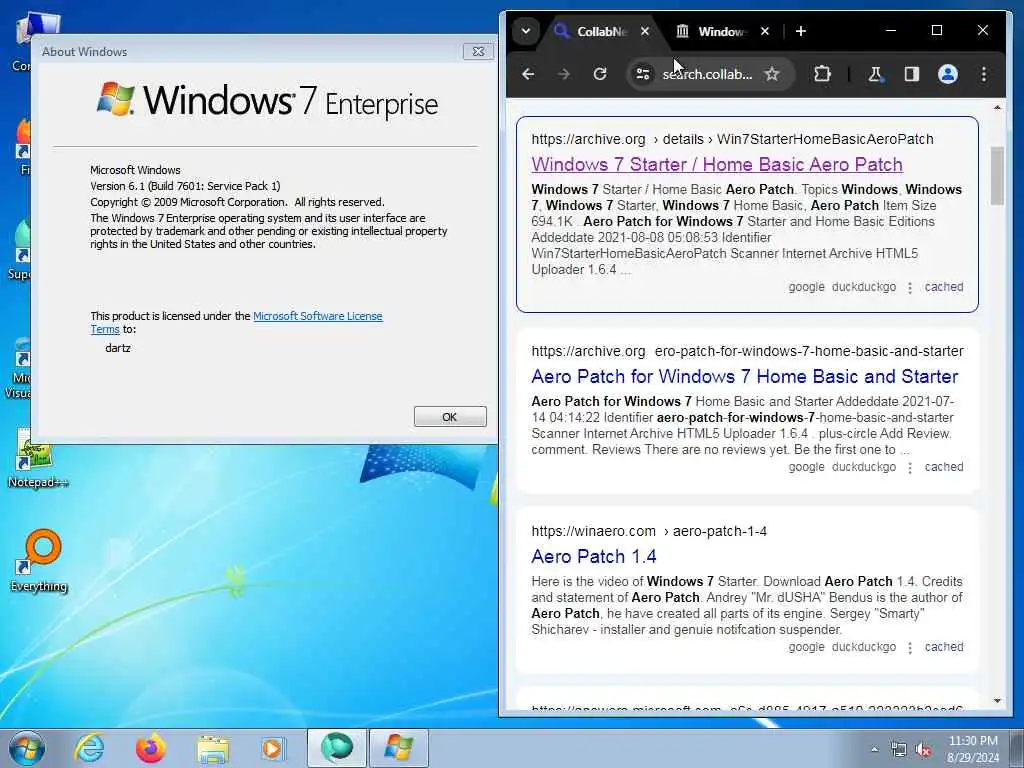1024x768 pixels.
Task: Open more options dots for Aero Patch 1.4
Action: (910, 647)
